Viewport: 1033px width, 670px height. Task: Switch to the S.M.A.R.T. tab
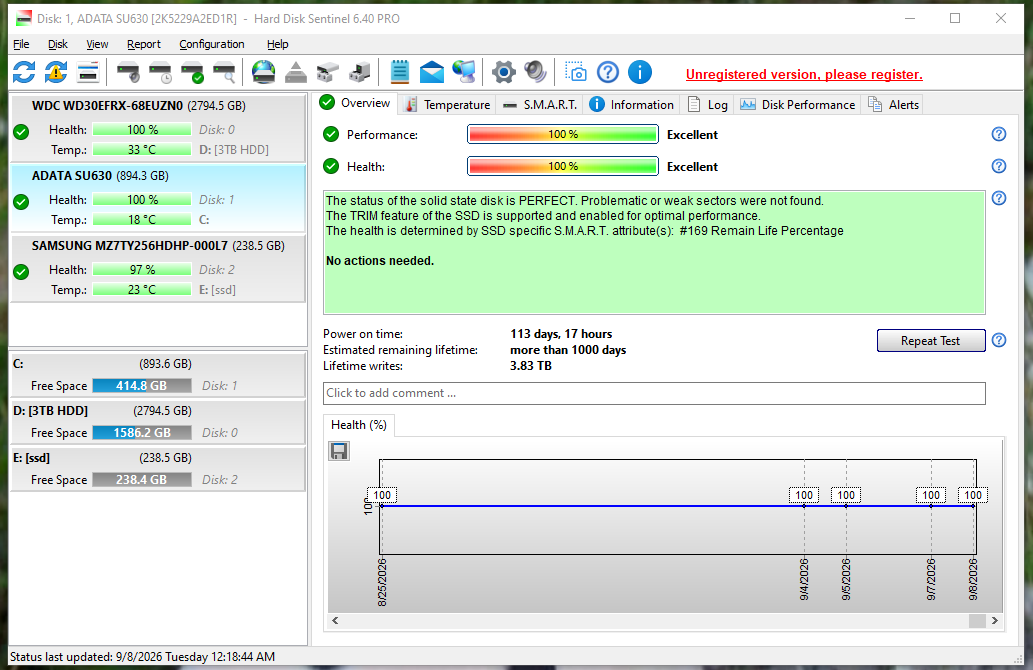point(540,105)
